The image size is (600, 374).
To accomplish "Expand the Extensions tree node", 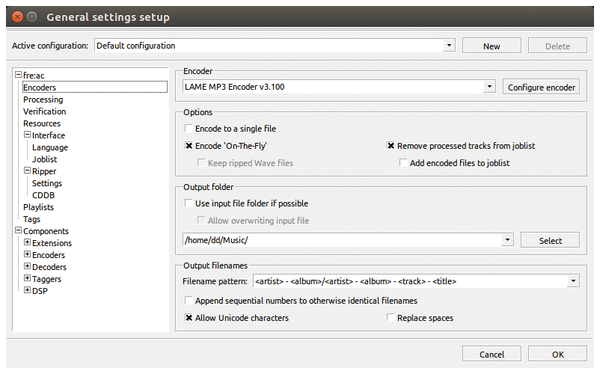I will click(27, 242).
